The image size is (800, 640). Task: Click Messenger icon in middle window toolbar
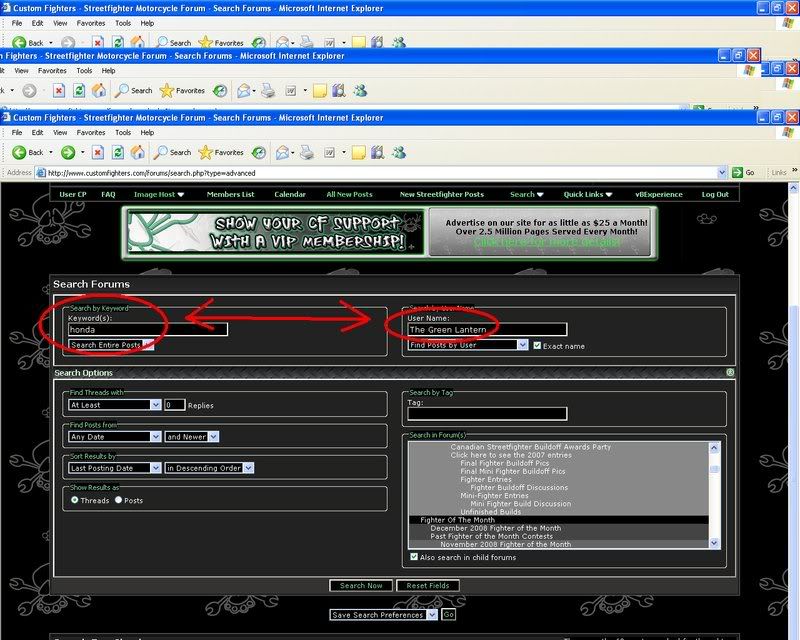(360, 91)
